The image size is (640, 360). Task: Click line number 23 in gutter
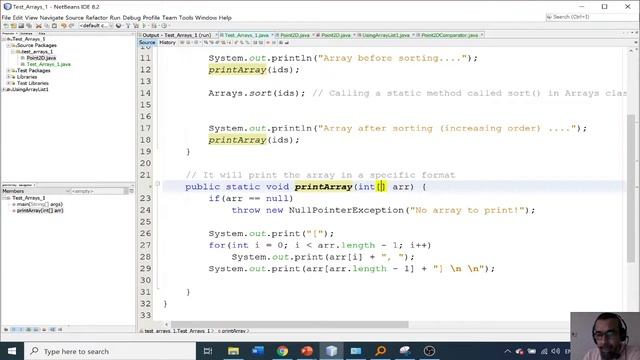[x=145, y=198]
